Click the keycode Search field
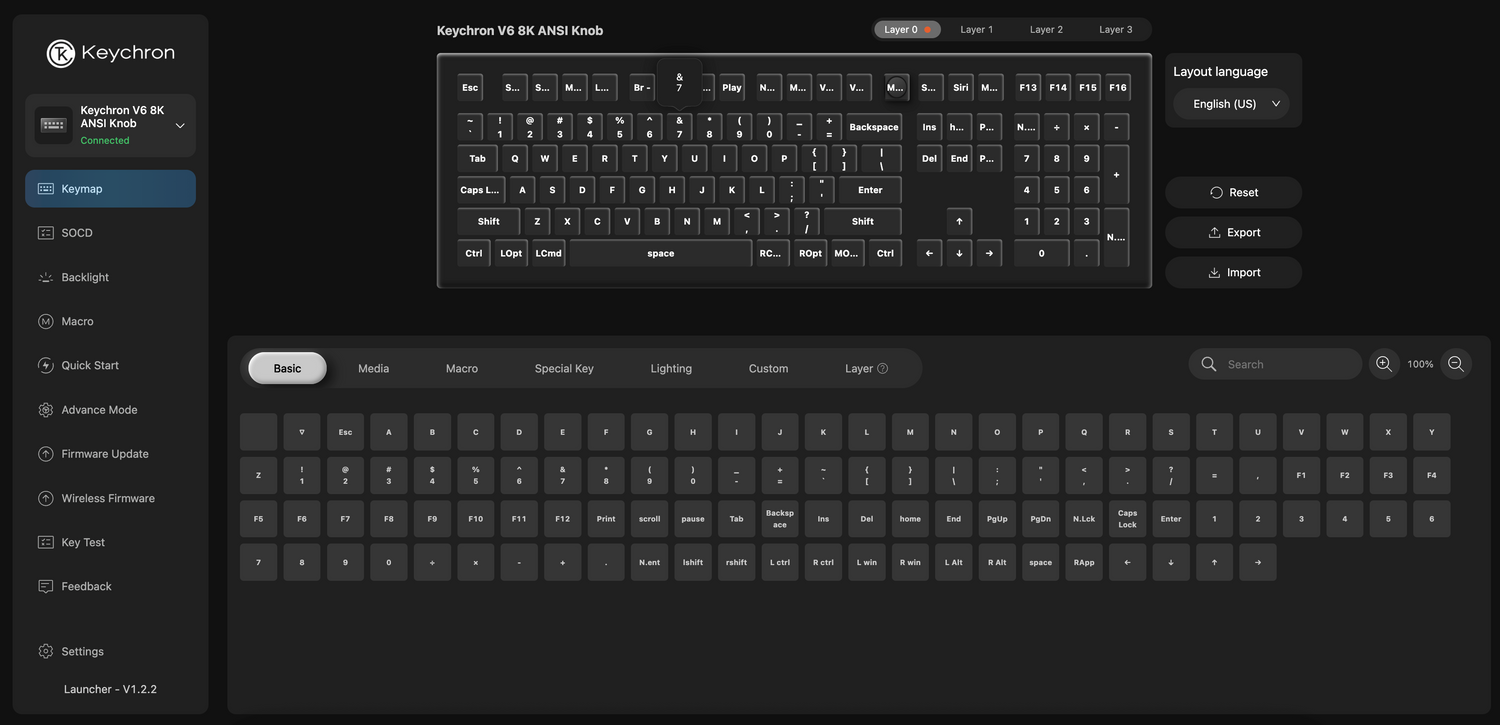Image resolution: width=1500 pixels, height=725 pixels. pyautogui.click(x=1285, y=364)
